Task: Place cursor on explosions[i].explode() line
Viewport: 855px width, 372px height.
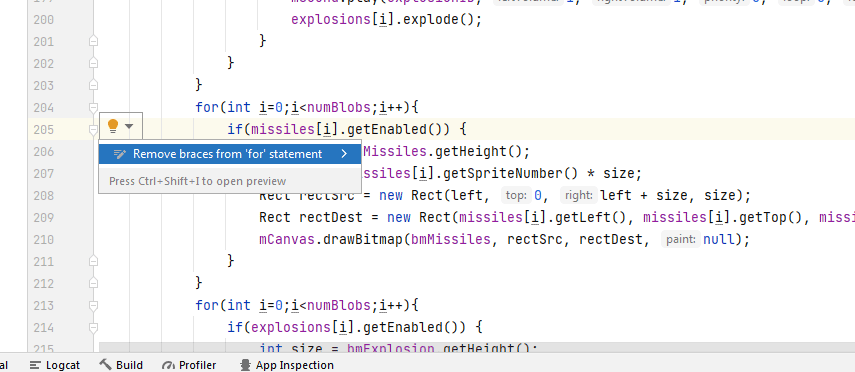Action: [x=386, y=20]
